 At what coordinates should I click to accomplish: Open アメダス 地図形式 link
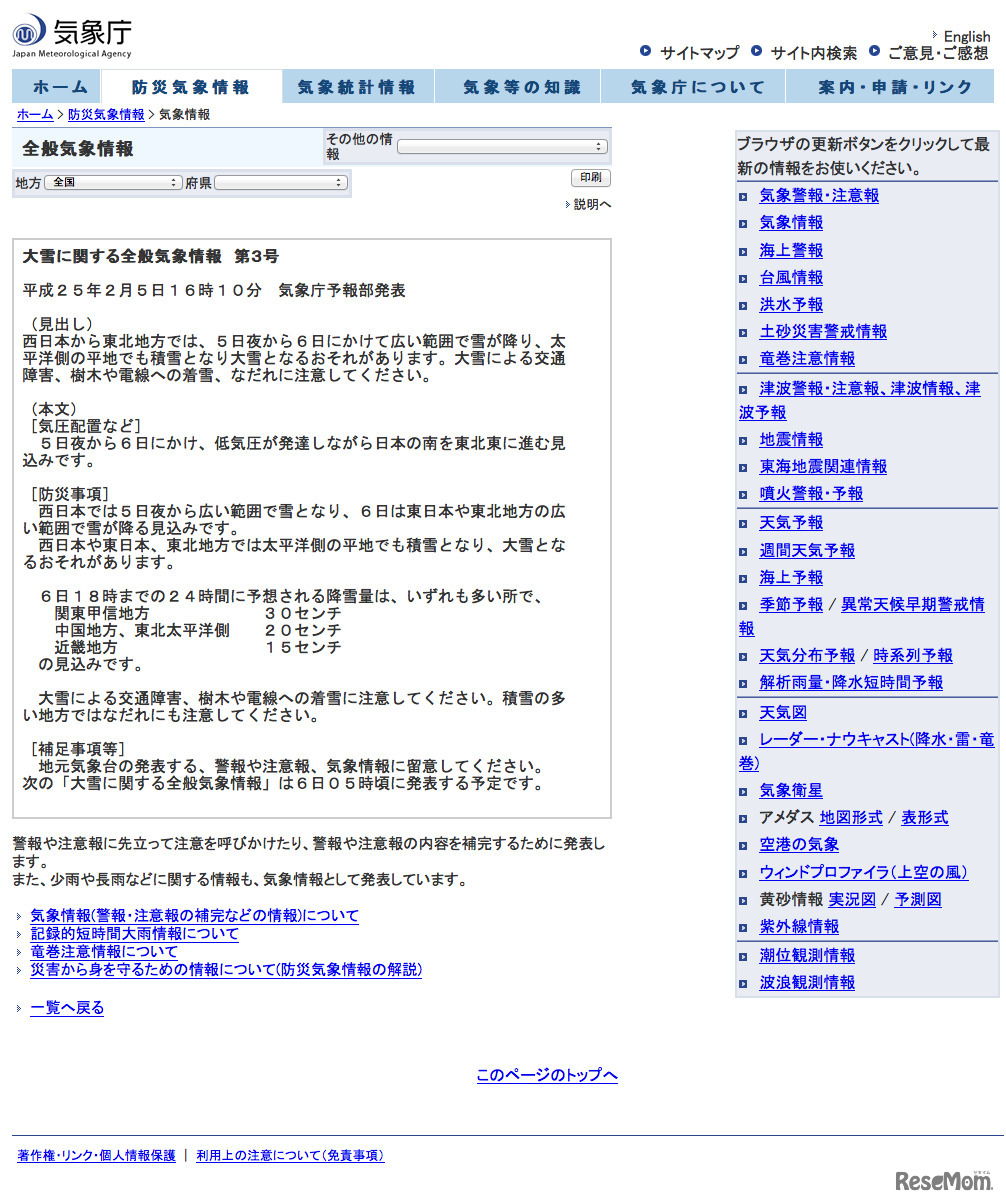(851, 818)
